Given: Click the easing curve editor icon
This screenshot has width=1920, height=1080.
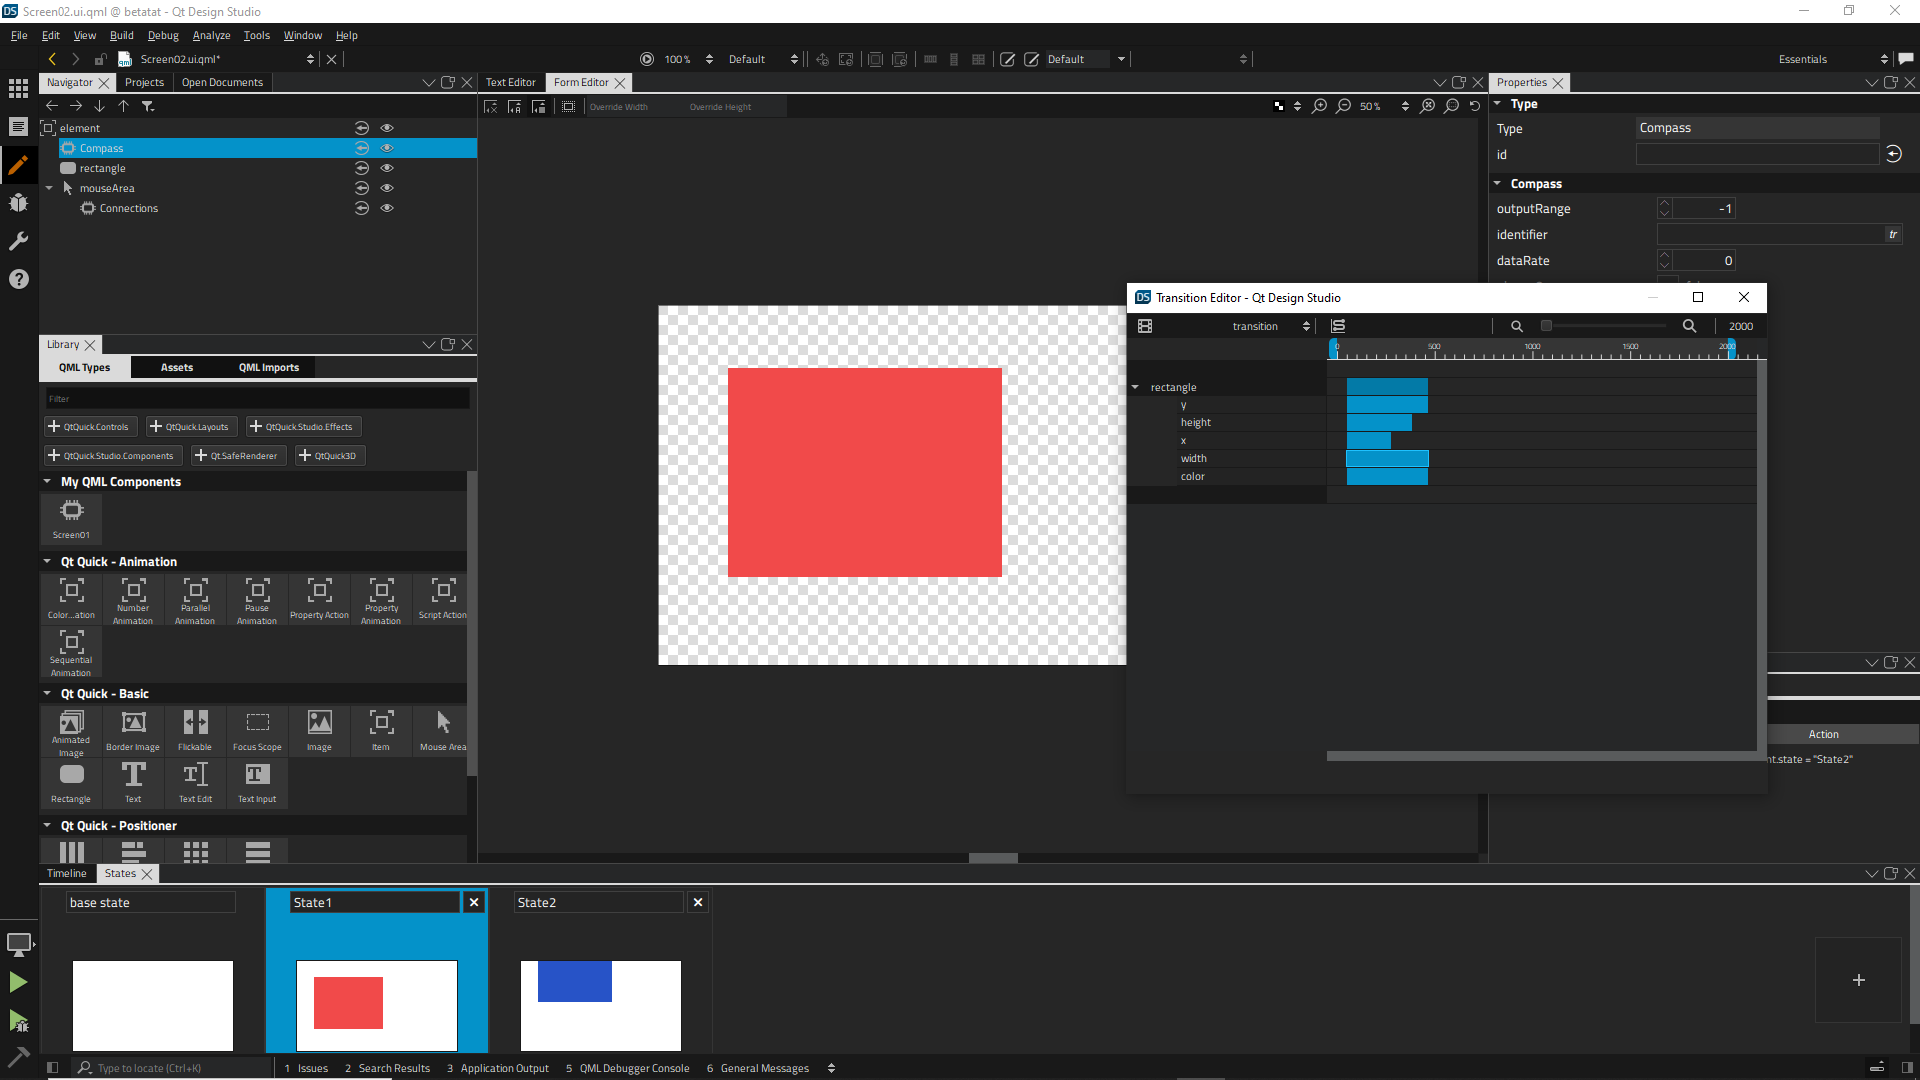Looking at the screenshot, I should [1338, 326].
